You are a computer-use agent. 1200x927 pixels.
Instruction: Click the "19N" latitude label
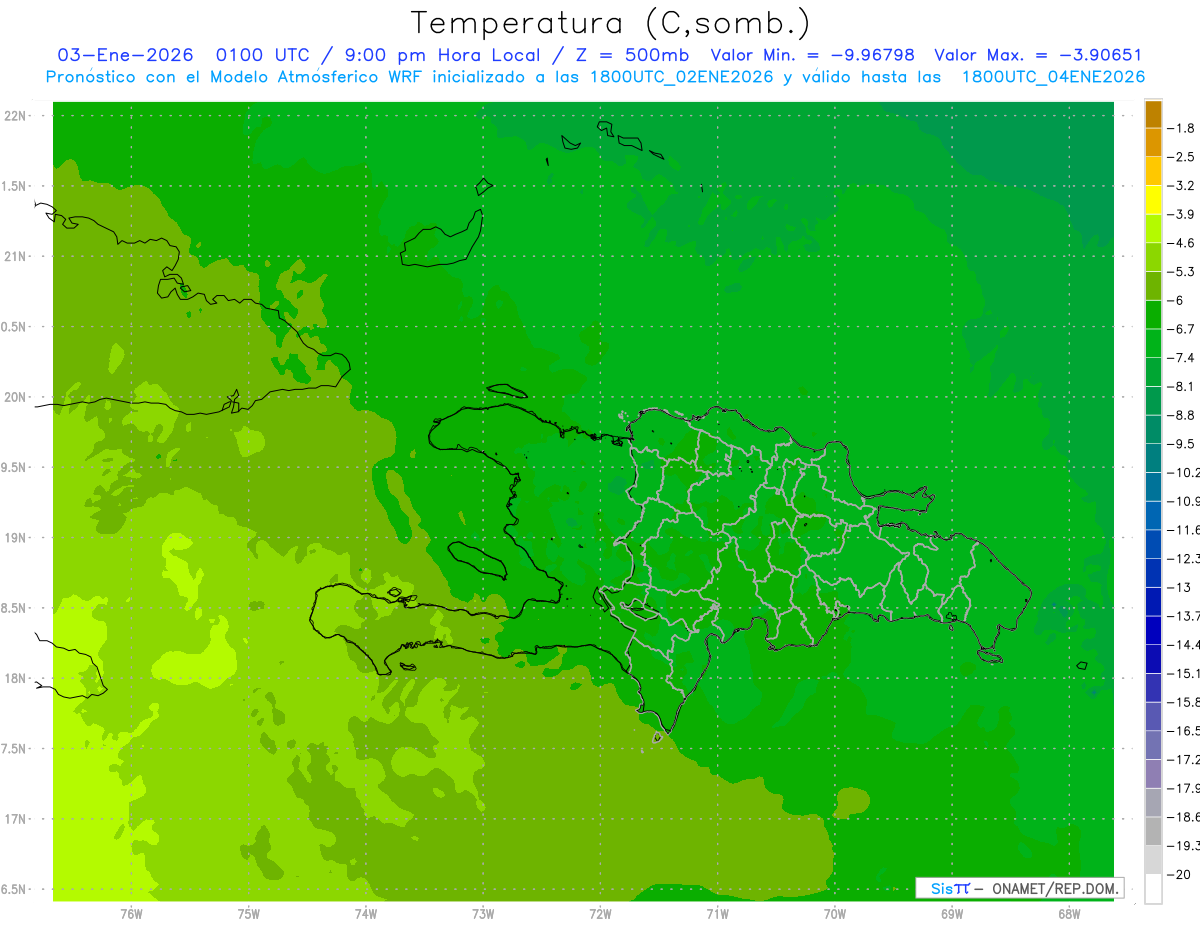(15, 538)
